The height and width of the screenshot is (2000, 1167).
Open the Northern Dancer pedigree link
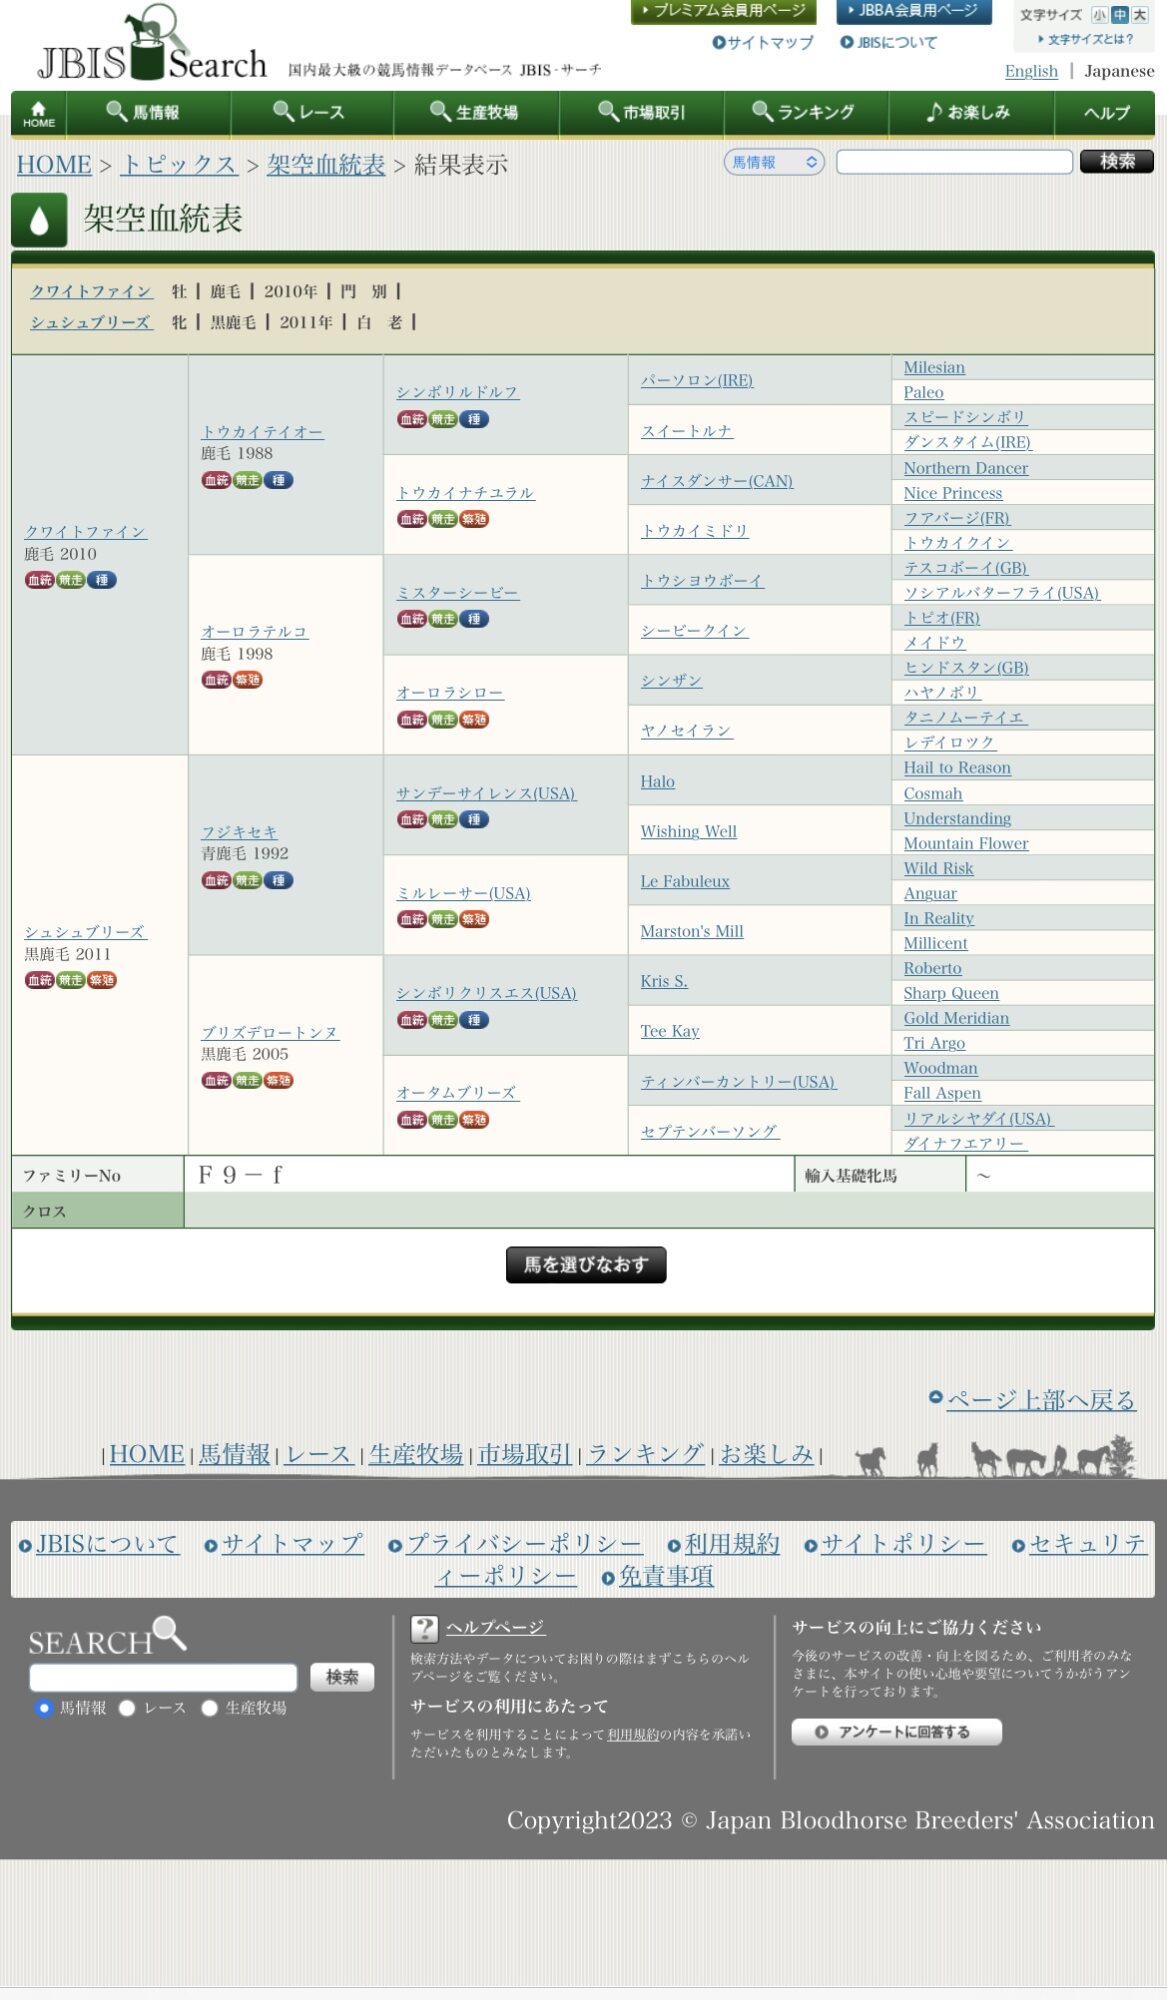[965, 468]
